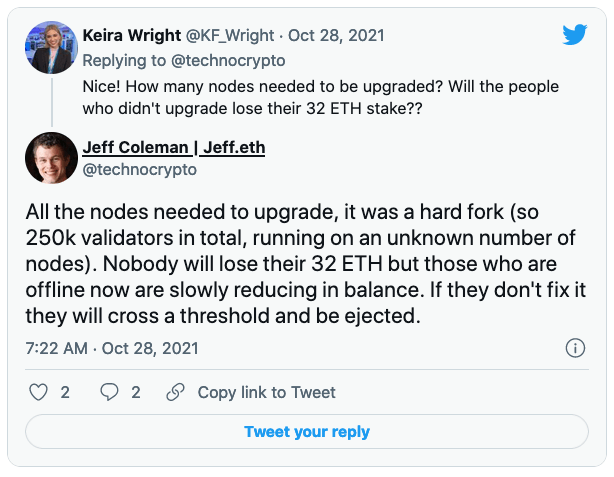Open the Keira Wright name link
The height and width of the screenshot is (477, 614).
[x=132, y=35]
